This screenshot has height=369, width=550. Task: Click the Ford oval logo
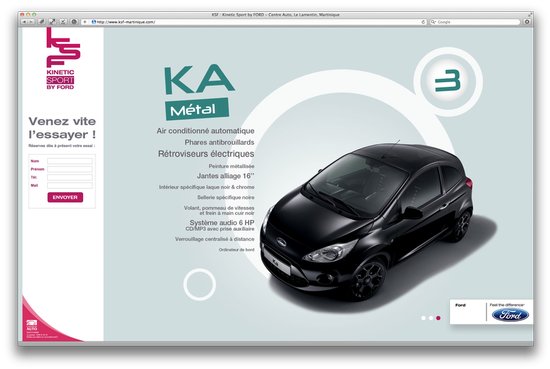coord(510,315)
